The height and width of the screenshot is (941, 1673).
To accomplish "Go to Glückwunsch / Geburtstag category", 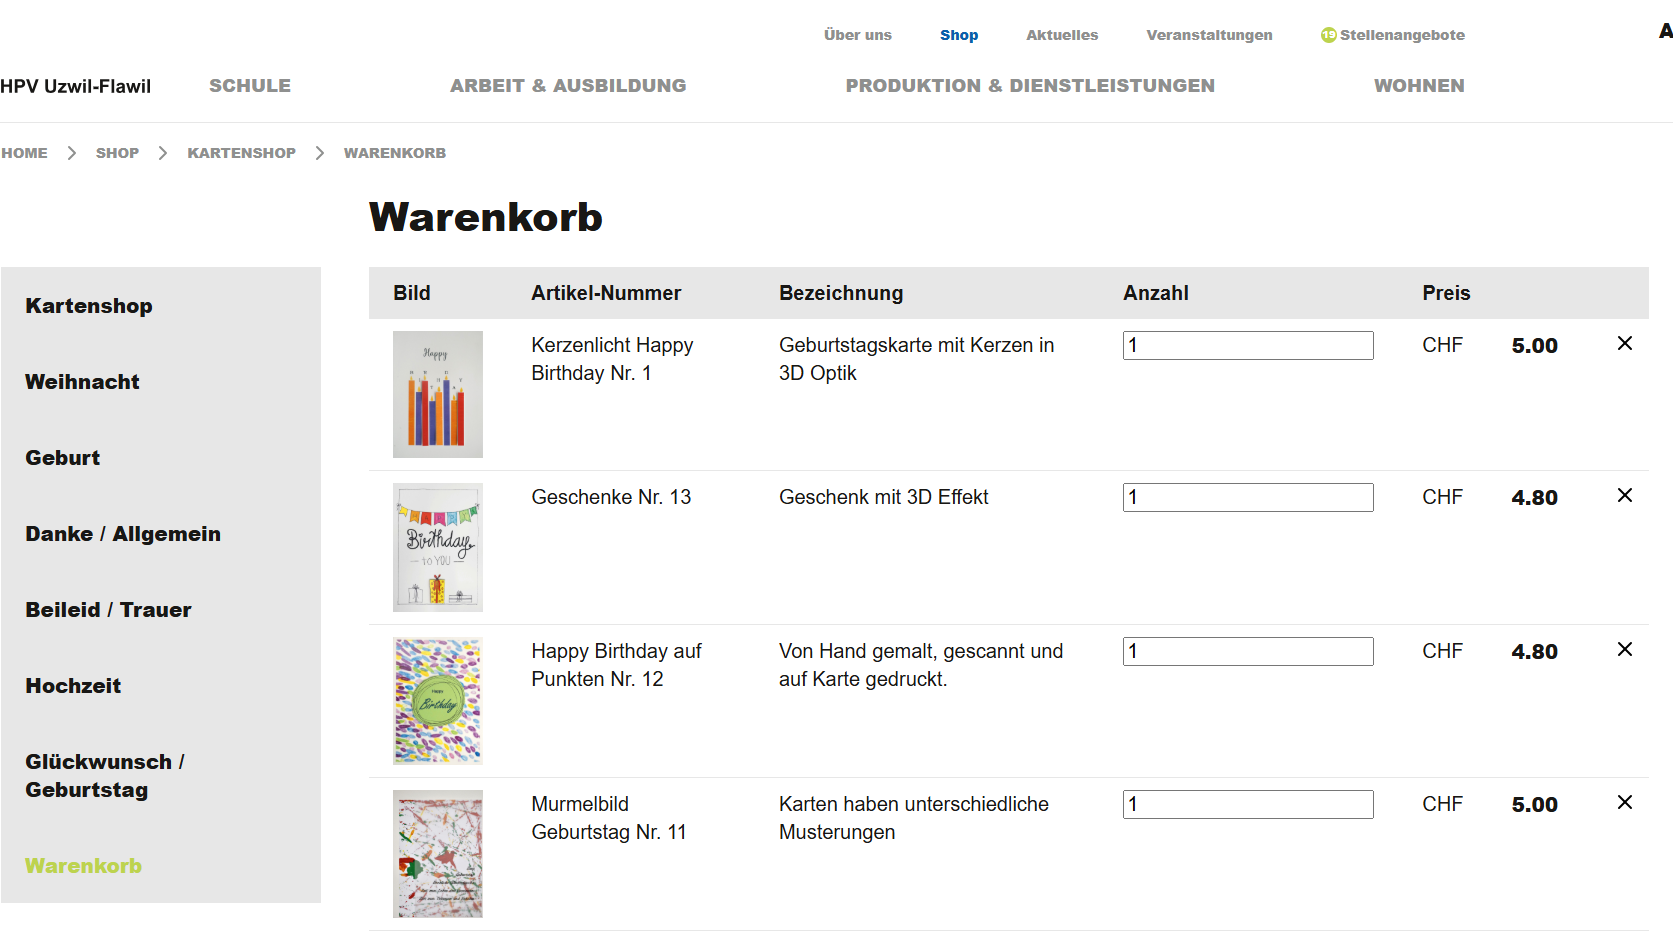I will coord(105,776).
